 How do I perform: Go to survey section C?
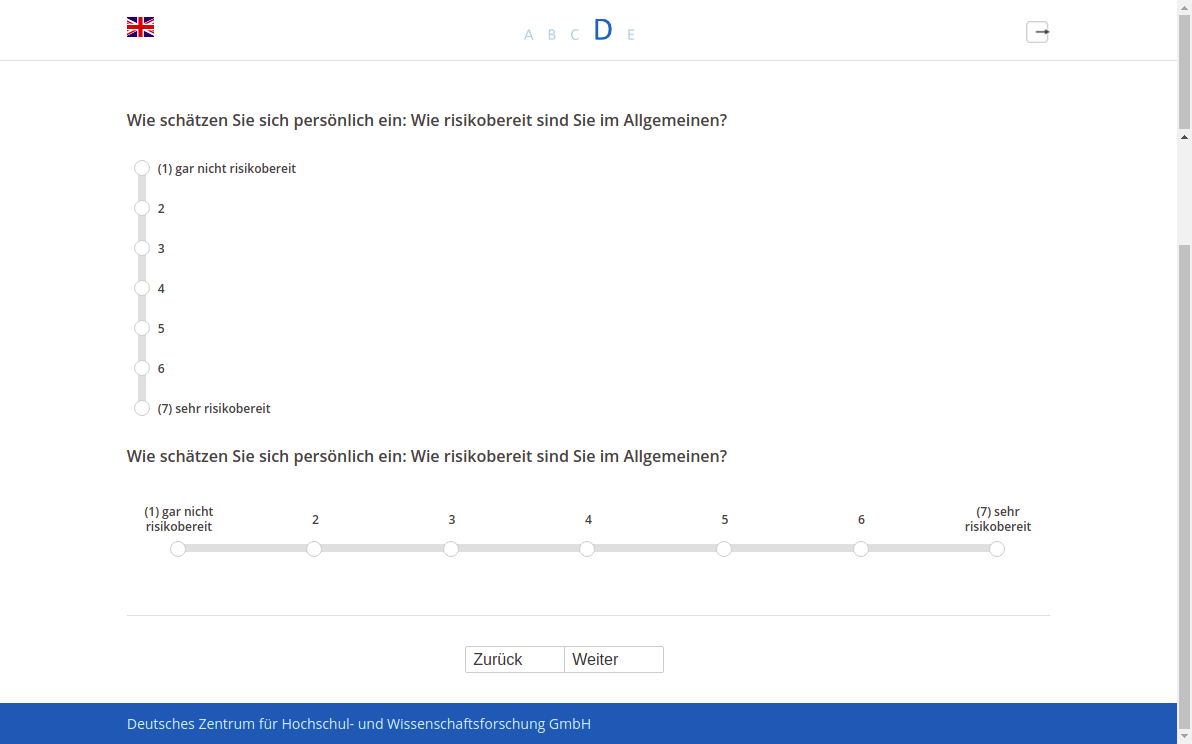tap(575, 35)
